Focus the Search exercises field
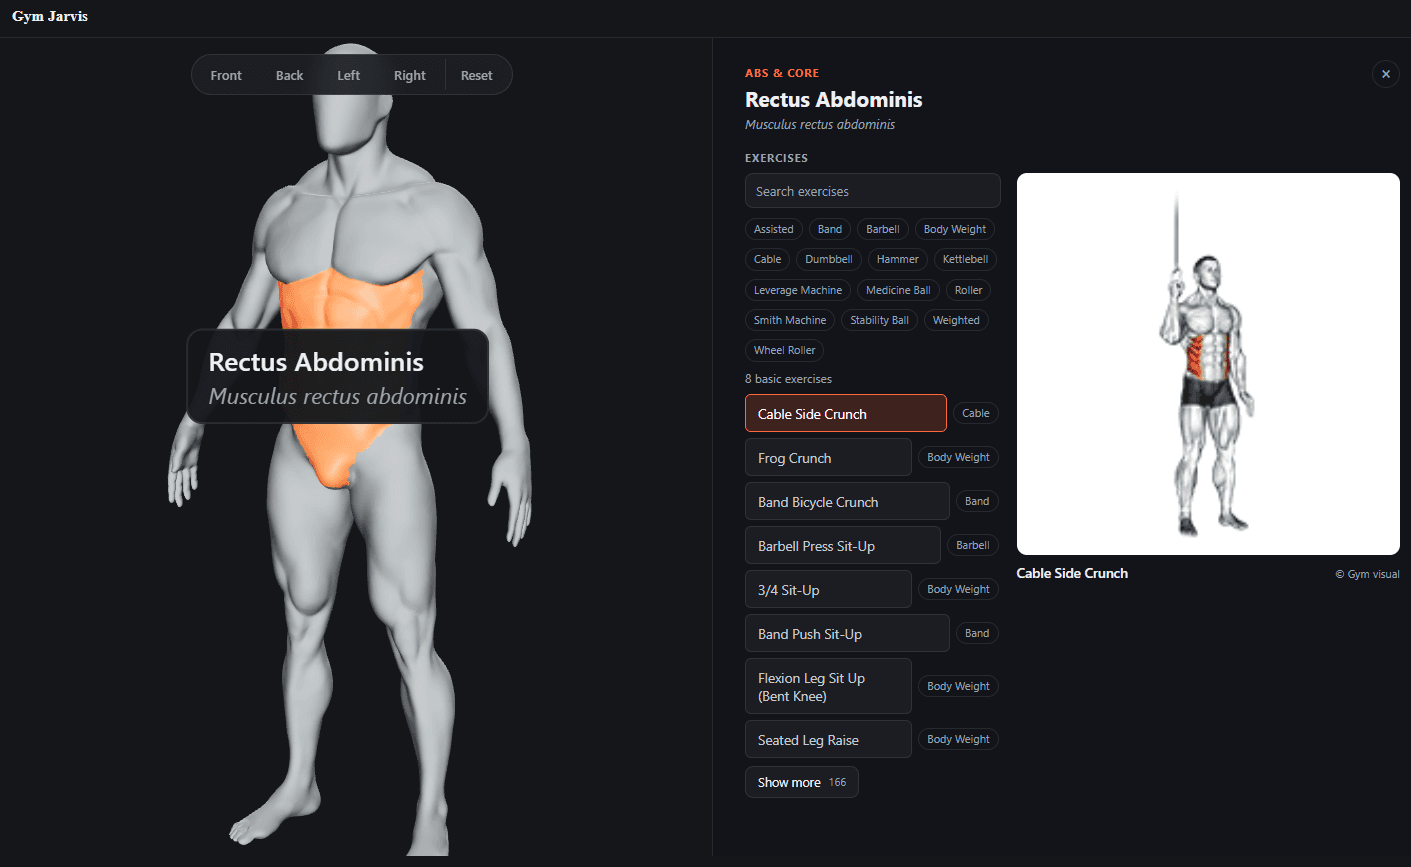 pyautogui.click(x=872, y=191)
